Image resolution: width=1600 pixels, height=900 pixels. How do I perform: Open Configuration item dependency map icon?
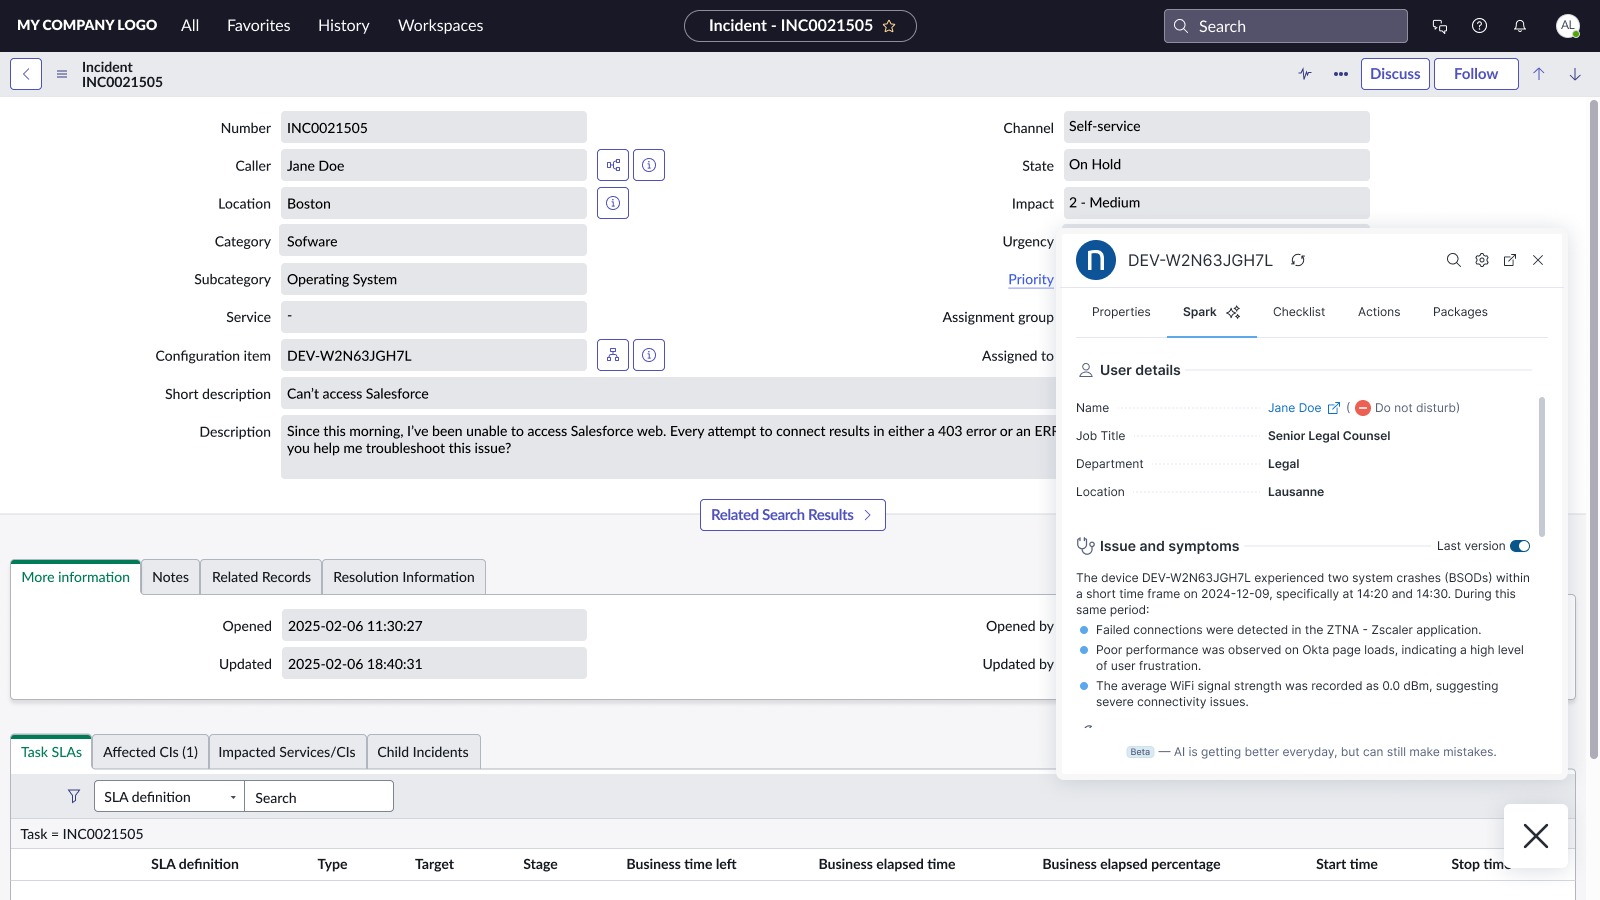[613, 355]
